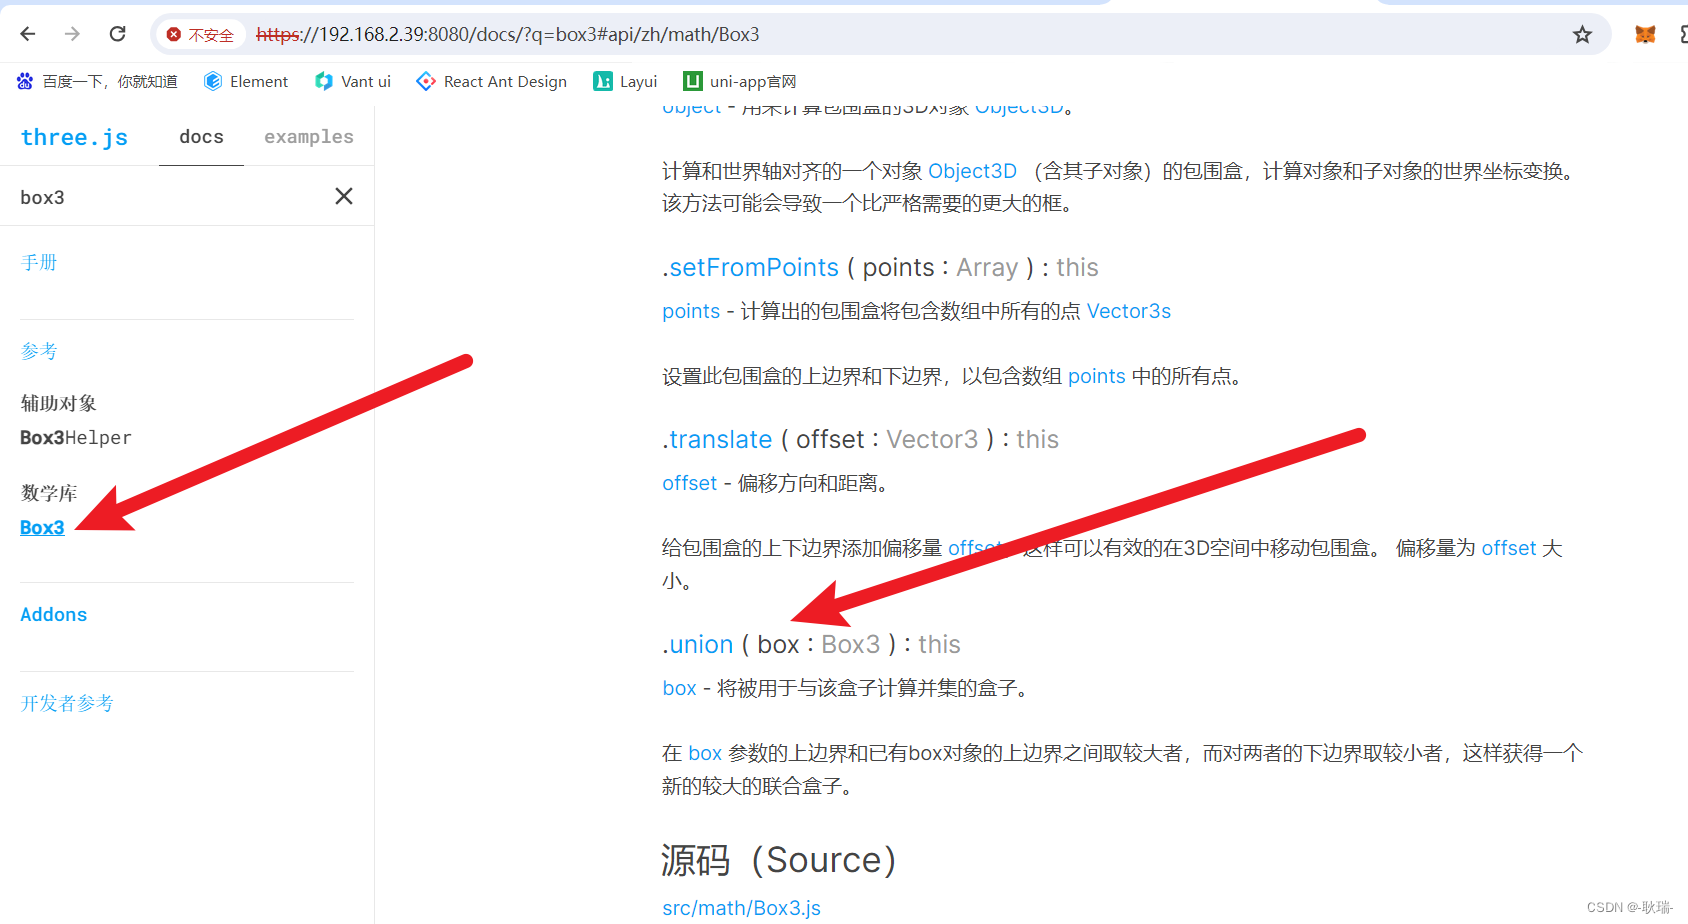The image size is (1688, 924).
Task: Open the Vector3 type in translate signature
Action: click(x=932, y=439)
